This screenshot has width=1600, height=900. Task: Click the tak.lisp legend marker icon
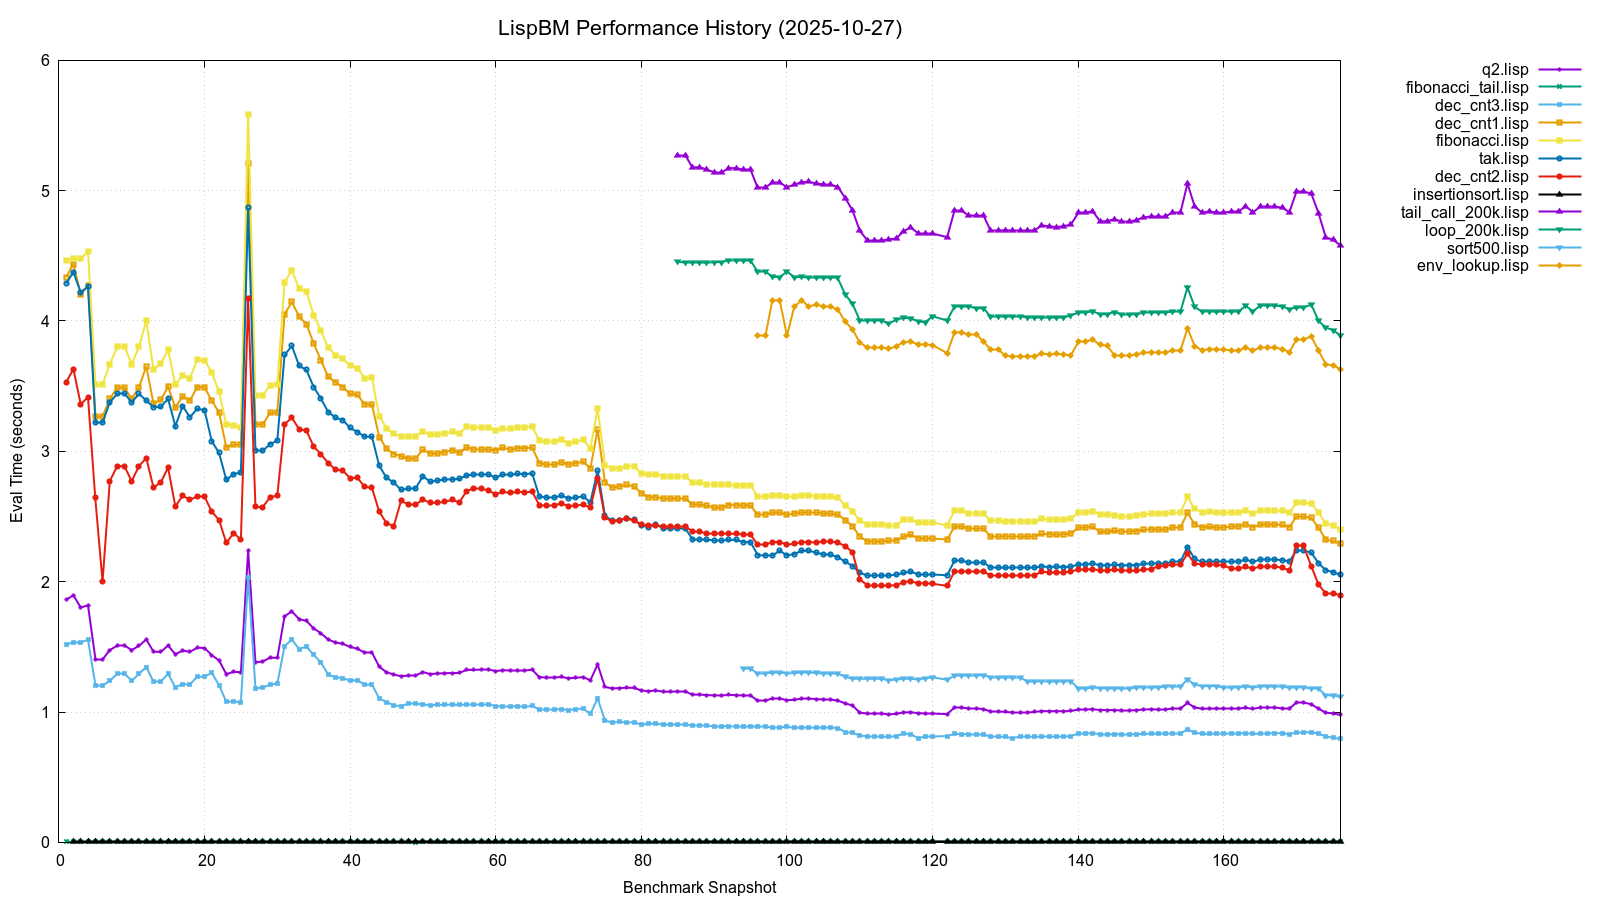pyautogui.click(x=1559, y=158)
